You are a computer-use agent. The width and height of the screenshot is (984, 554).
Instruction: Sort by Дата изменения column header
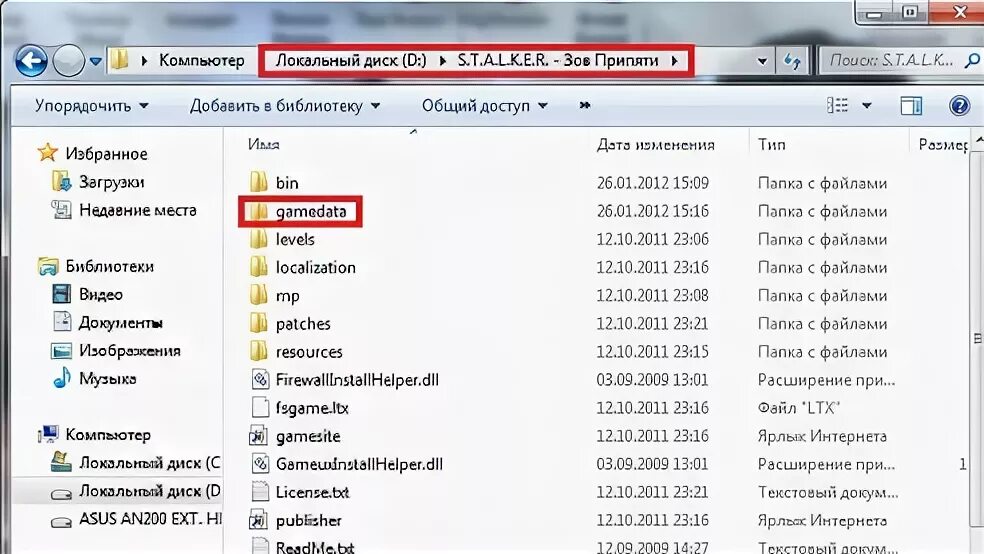tap(656, 145)
